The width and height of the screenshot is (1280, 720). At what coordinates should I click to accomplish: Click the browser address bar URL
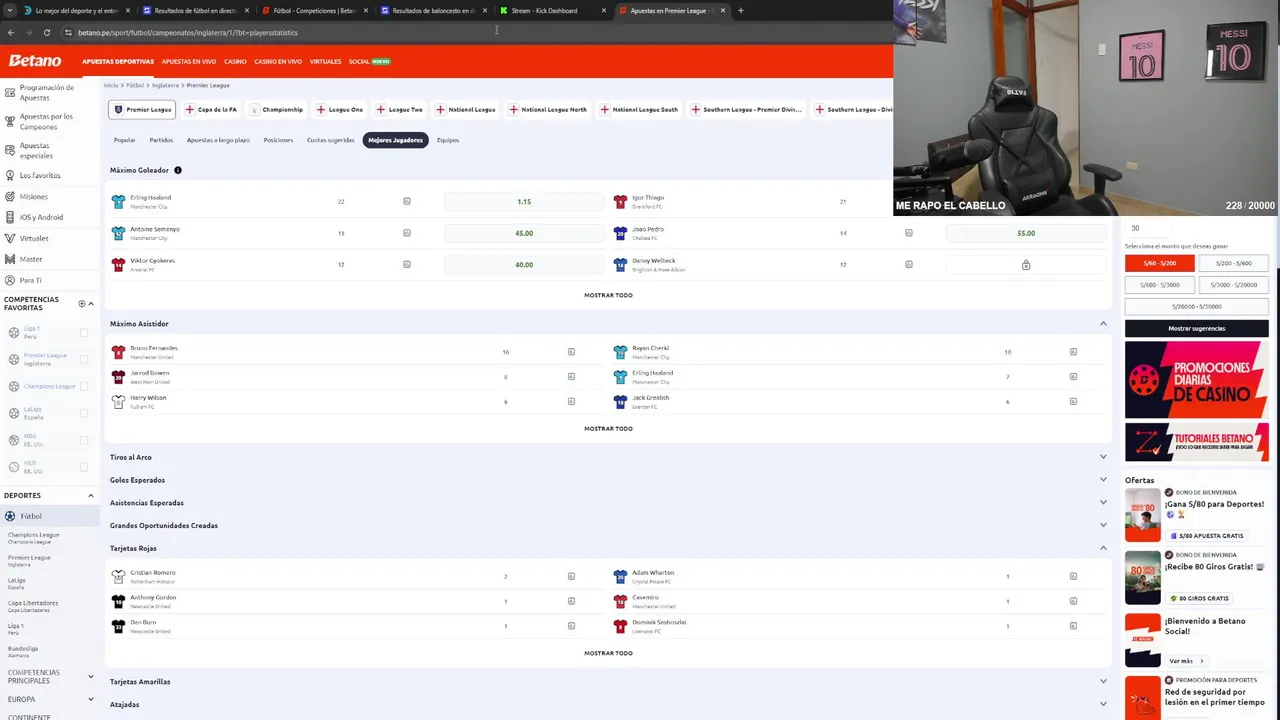pos(188,32)
